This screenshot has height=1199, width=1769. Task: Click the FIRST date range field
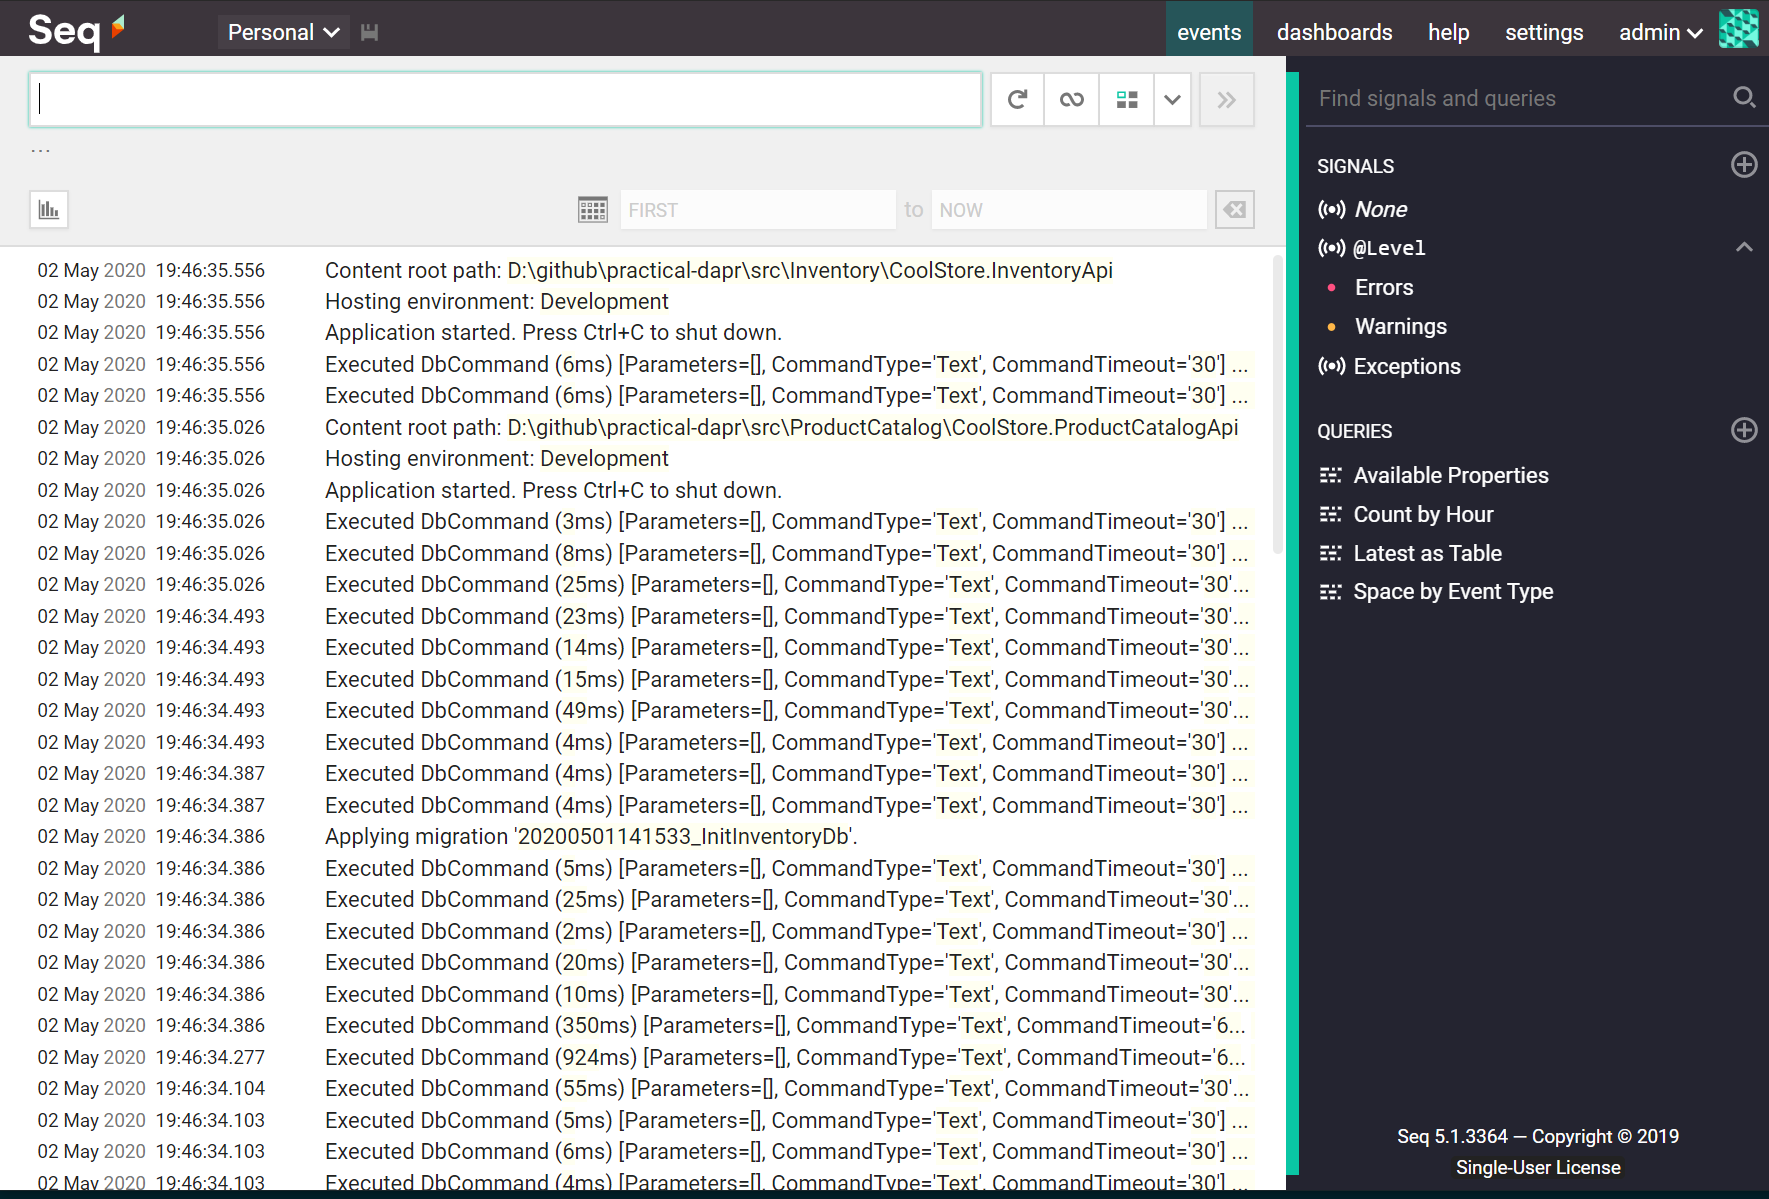pyautogui.click(x=757, y=210)
